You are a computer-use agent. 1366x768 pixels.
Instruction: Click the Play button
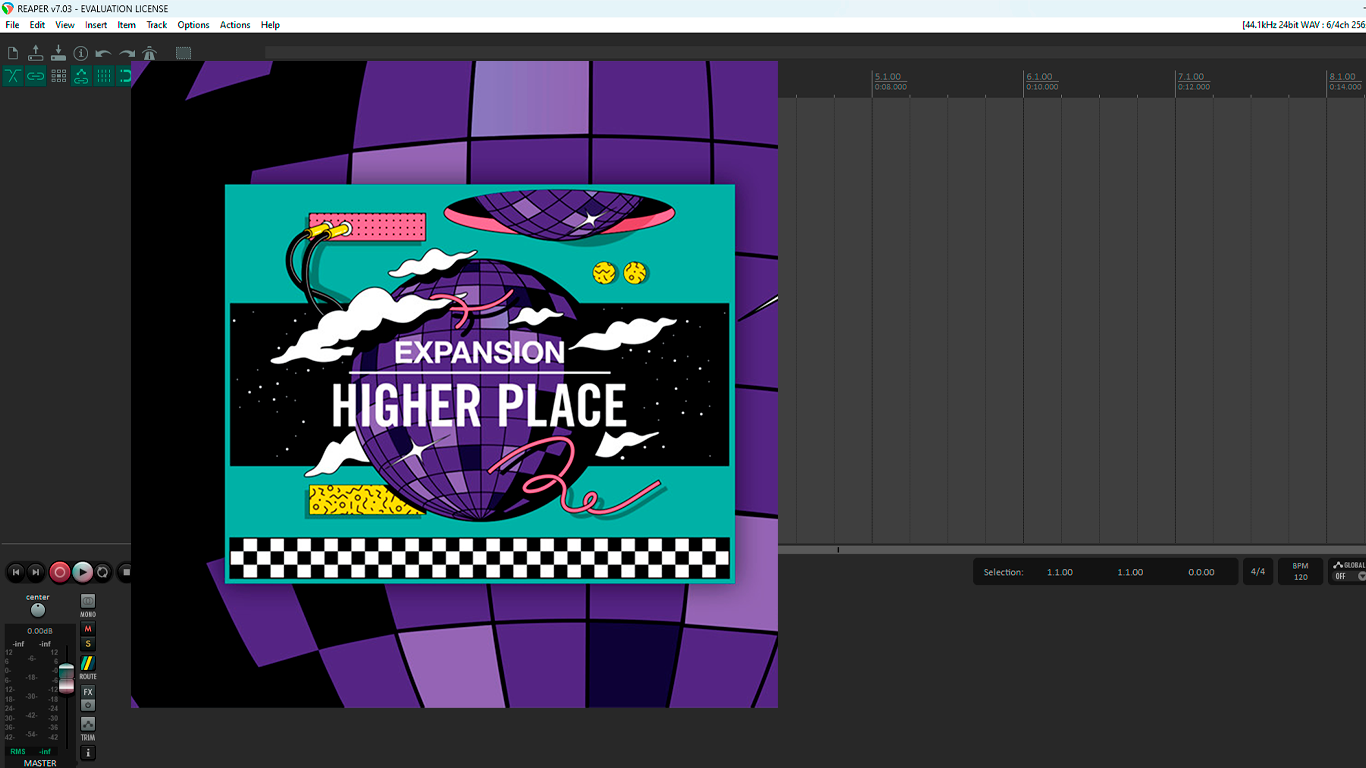point(83,572)
